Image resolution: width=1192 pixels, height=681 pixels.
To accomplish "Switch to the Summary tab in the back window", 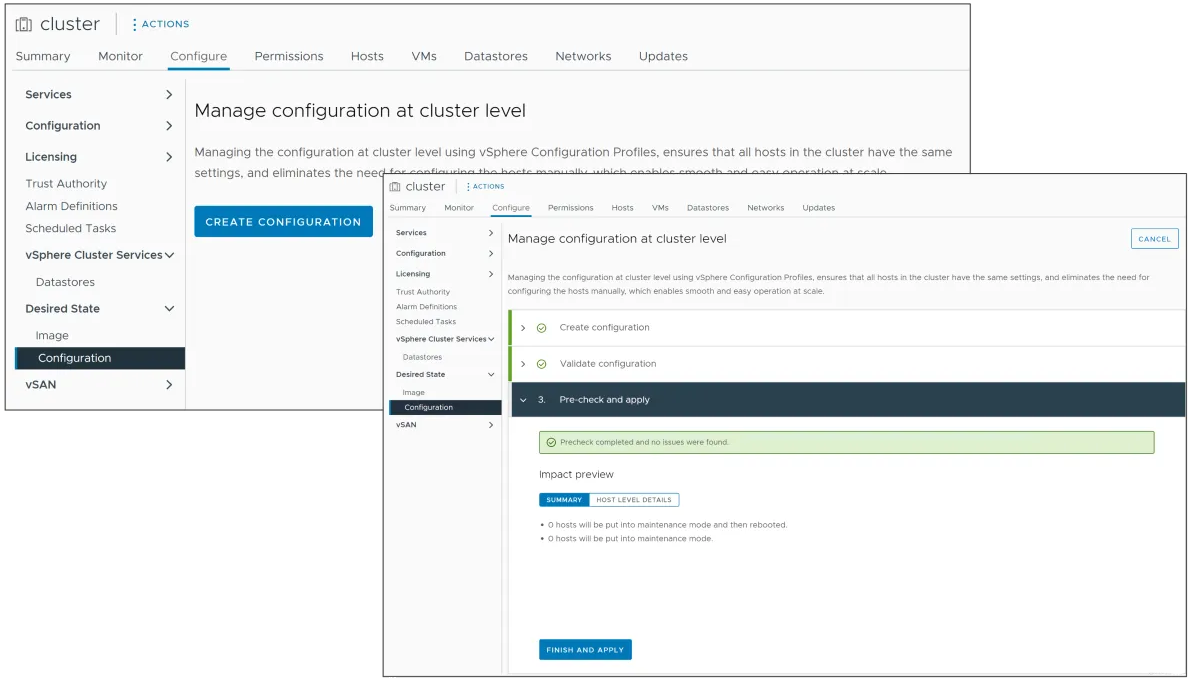I will 43,56.
